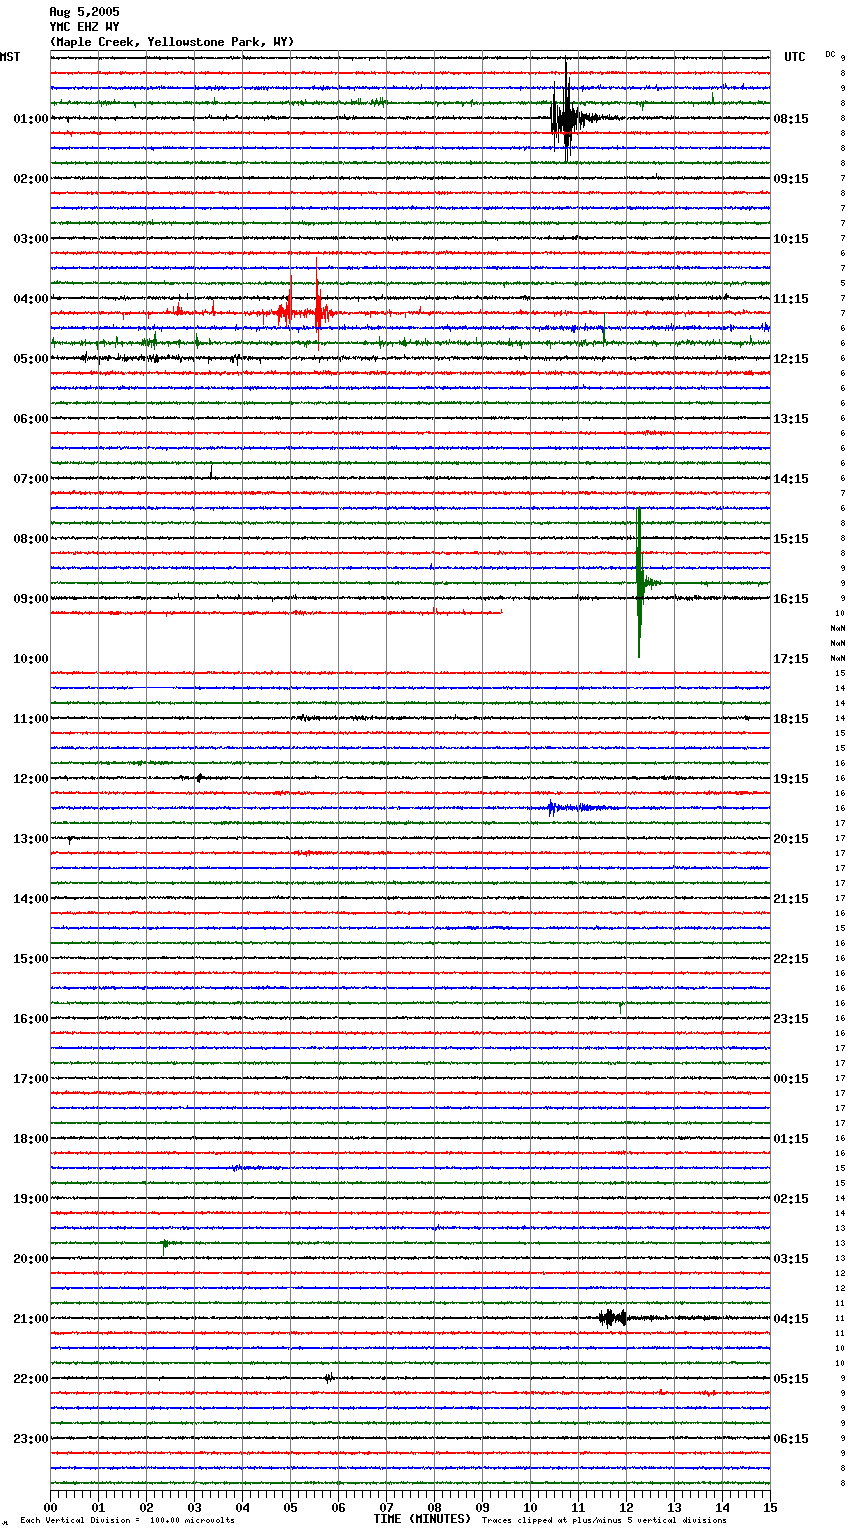
Task: Click the "17:15" UTC time label
Action: [x=791, y=659]
